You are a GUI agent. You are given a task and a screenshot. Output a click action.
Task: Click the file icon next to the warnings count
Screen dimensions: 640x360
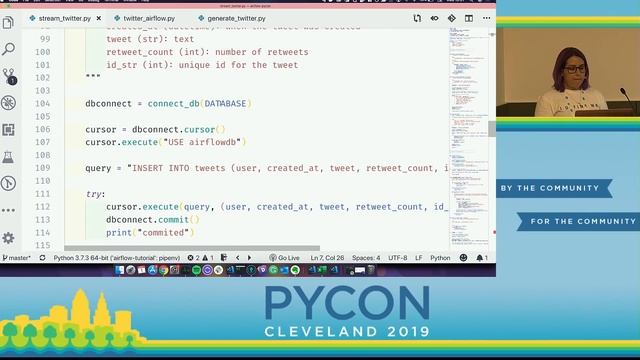click(x=224, y=258)
